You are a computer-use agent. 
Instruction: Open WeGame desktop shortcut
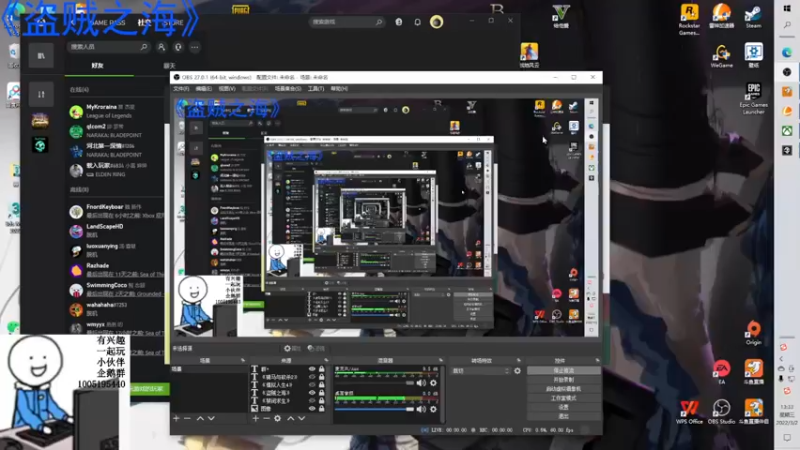721,56
